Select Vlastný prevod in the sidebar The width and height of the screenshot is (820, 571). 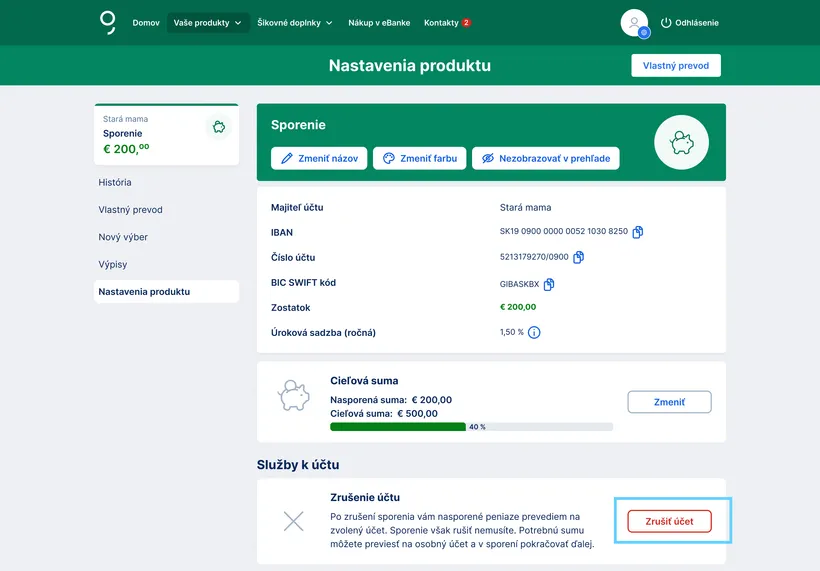coord(131,210)
